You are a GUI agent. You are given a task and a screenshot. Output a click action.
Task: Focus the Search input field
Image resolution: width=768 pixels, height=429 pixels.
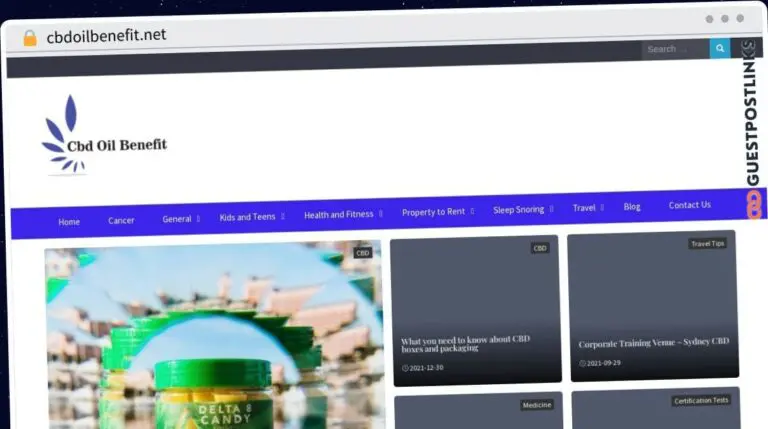[x=676, y=49]
